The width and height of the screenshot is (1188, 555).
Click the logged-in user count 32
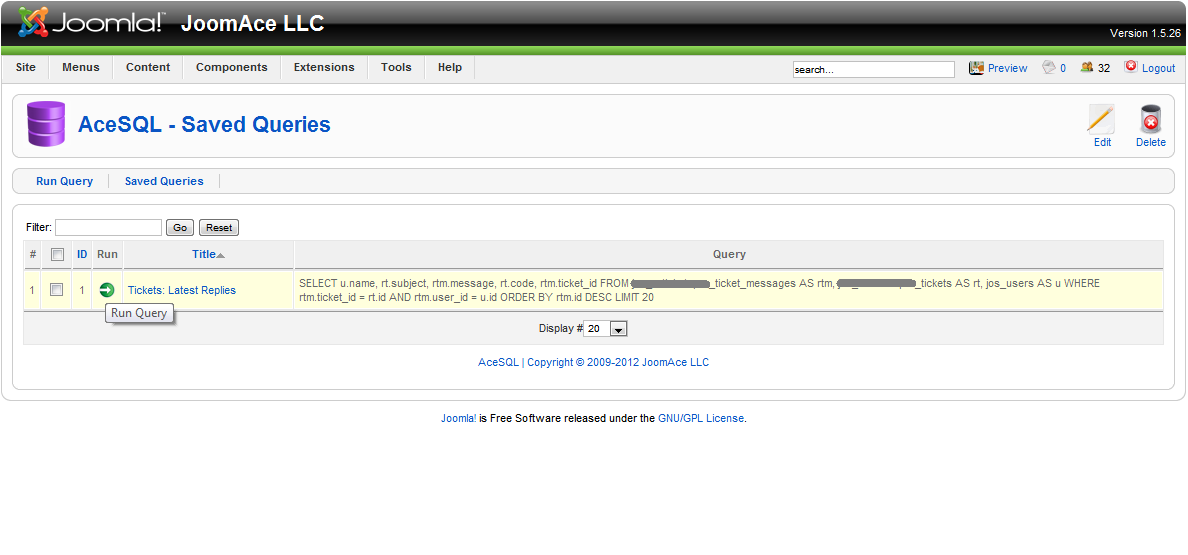coord(1104,68)
